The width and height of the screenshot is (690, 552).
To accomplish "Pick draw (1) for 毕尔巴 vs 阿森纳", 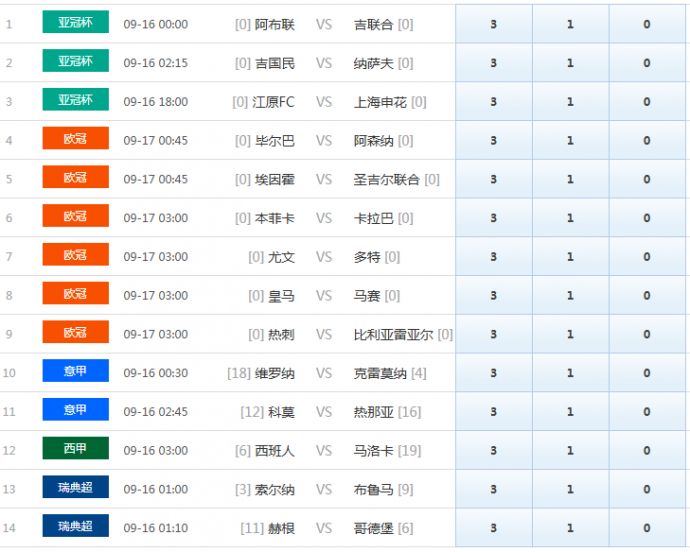I will pyautogui.click(x=570, y=141).
